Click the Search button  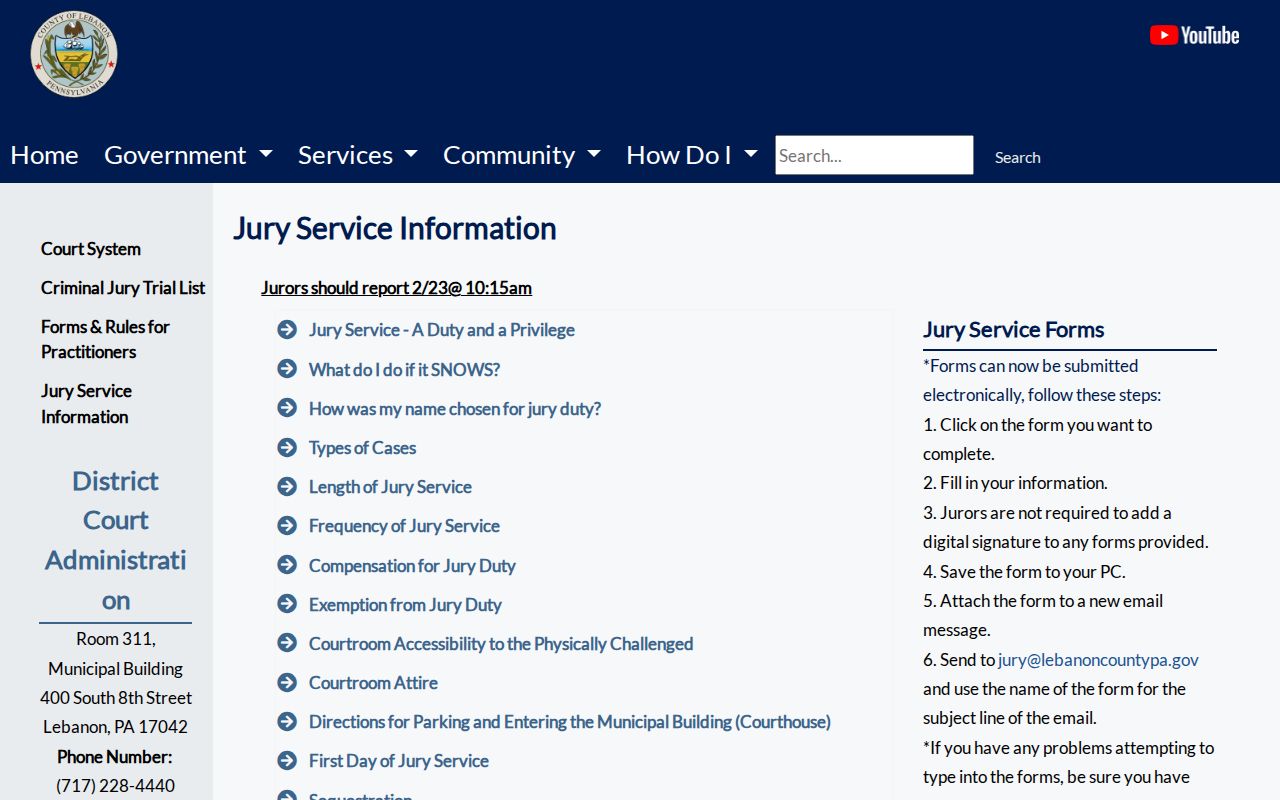click(1018, 157)
